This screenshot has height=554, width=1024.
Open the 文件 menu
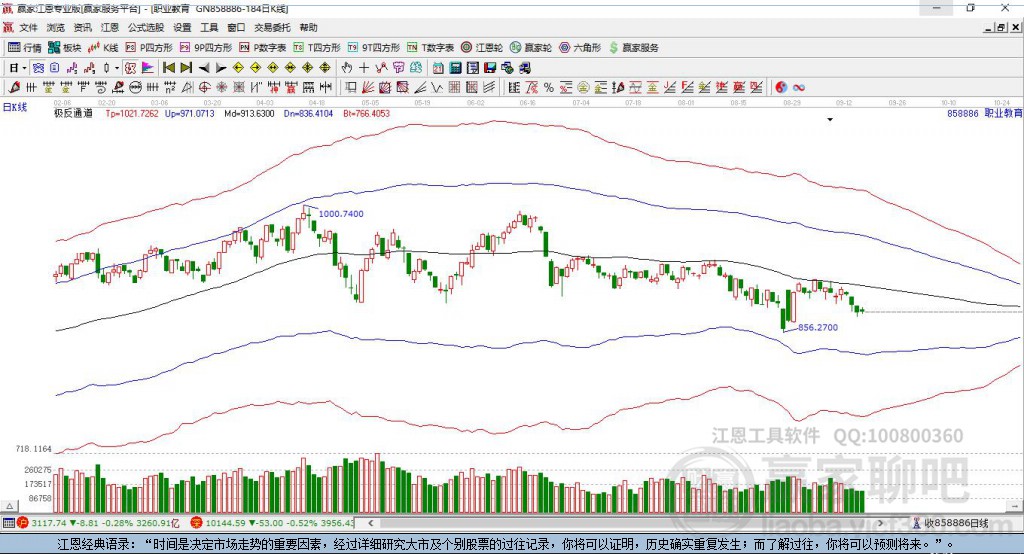click(x=28, y=27)
